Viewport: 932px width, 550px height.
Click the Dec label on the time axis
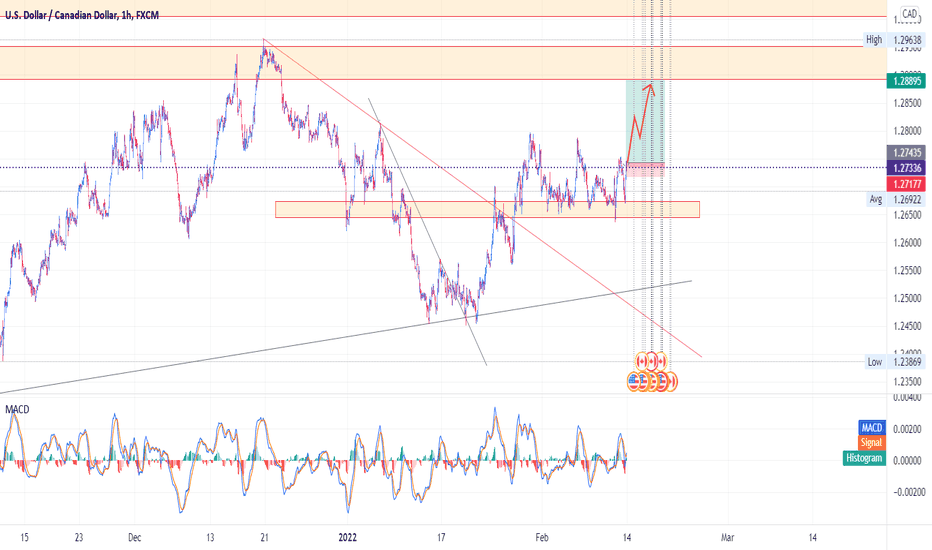coord(135,538)
